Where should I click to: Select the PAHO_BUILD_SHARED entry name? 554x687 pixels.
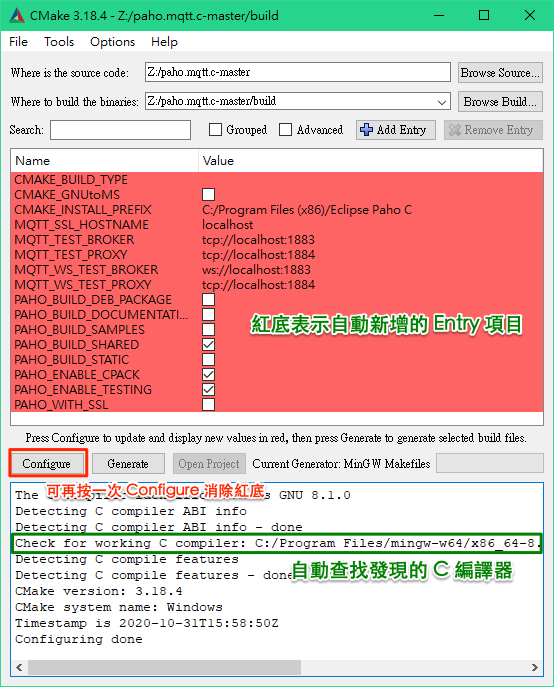(77, 345)
